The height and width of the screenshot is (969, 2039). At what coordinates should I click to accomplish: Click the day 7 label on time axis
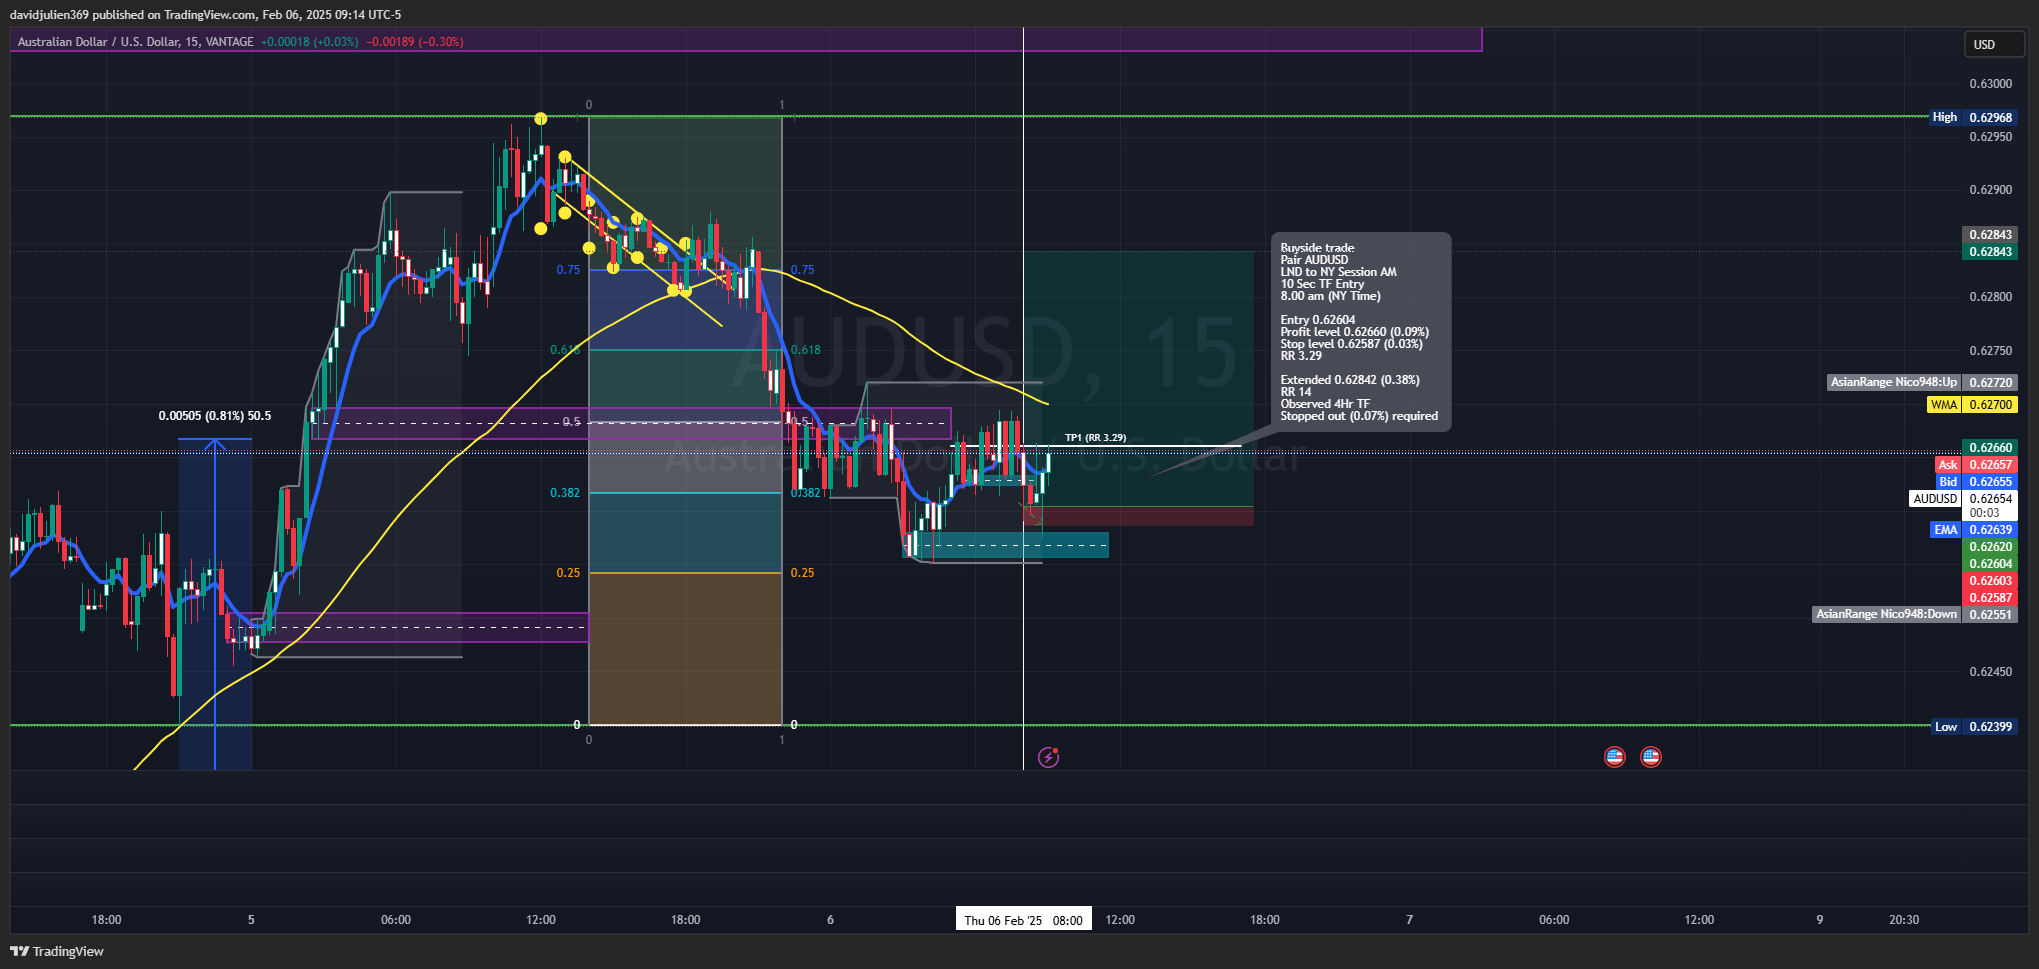point(1410,919)
